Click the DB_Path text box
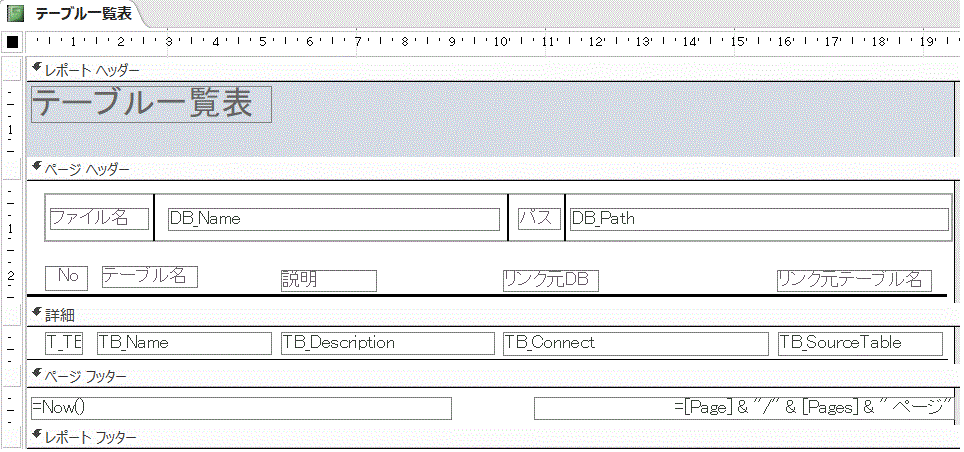This screenshot has height=452, width=964. (758, 219)
